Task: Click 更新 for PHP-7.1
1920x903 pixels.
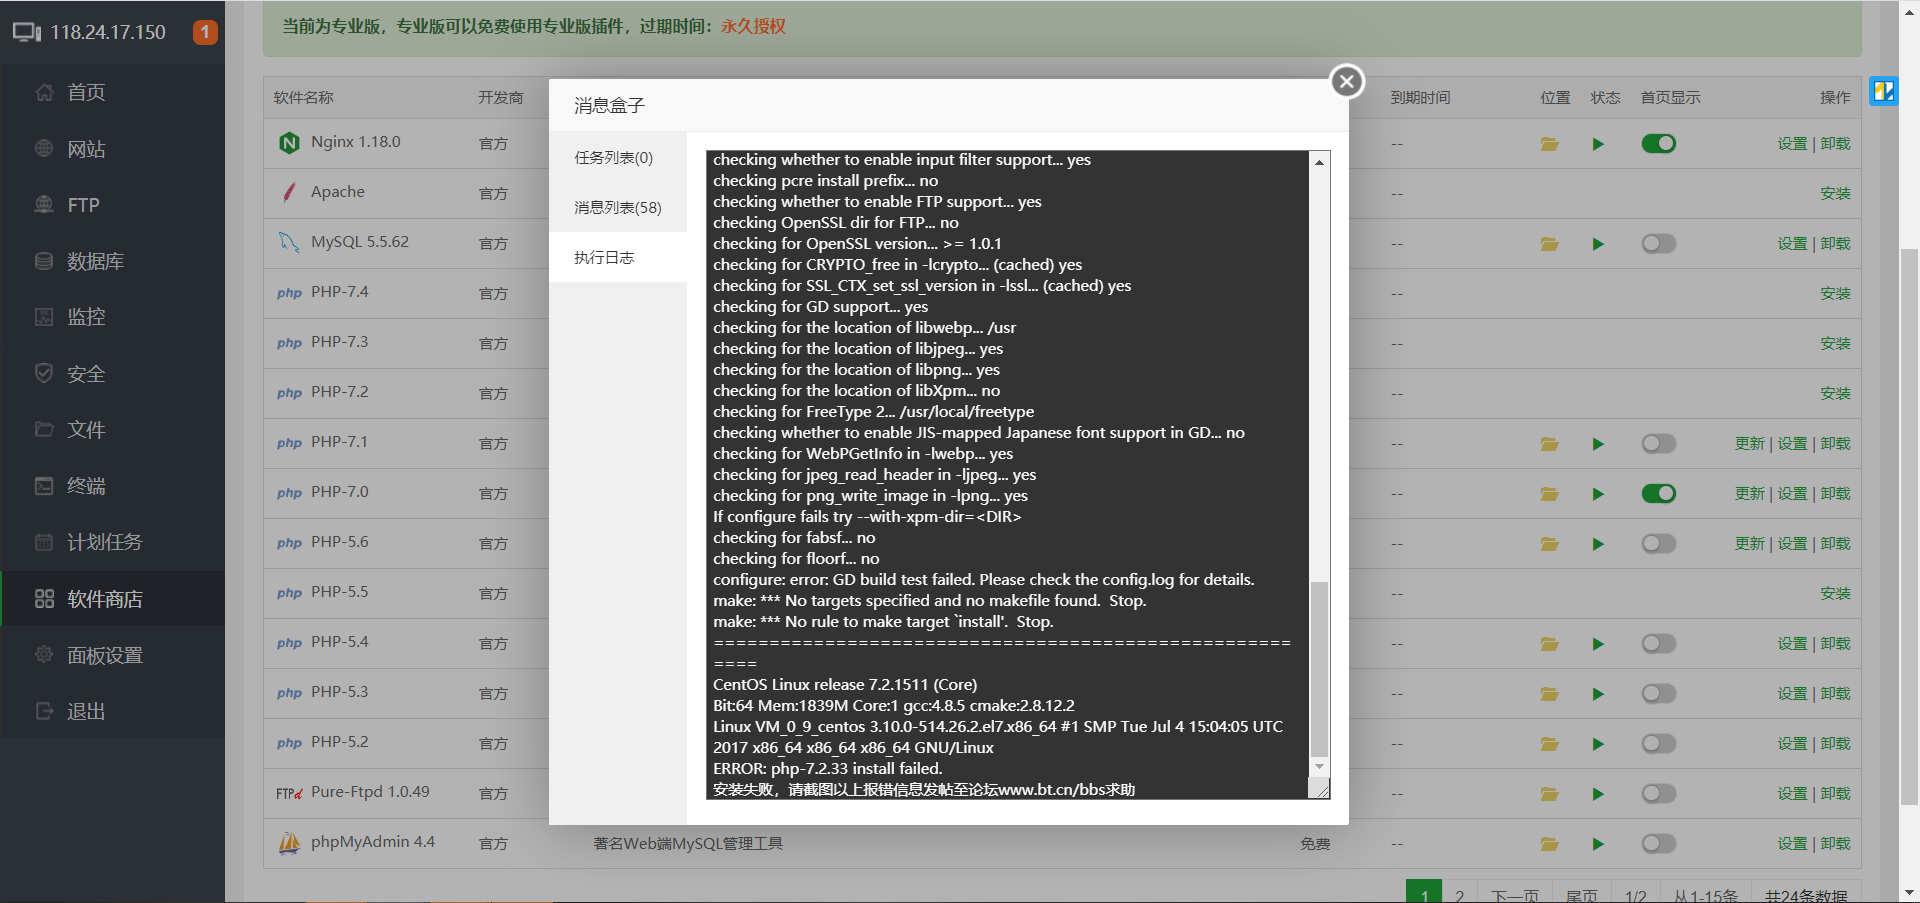Action: [x=1749, y=443]
